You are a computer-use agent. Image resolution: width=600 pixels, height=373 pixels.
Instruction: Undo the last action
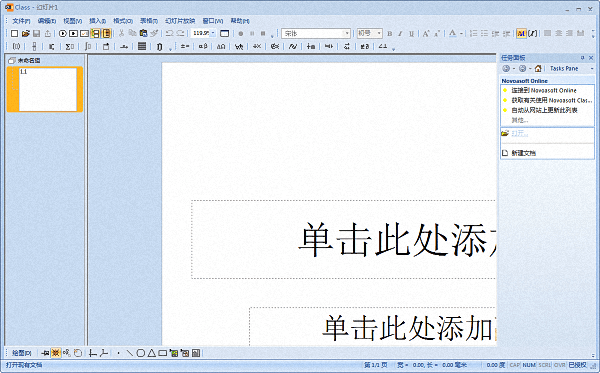coord(170,34)
